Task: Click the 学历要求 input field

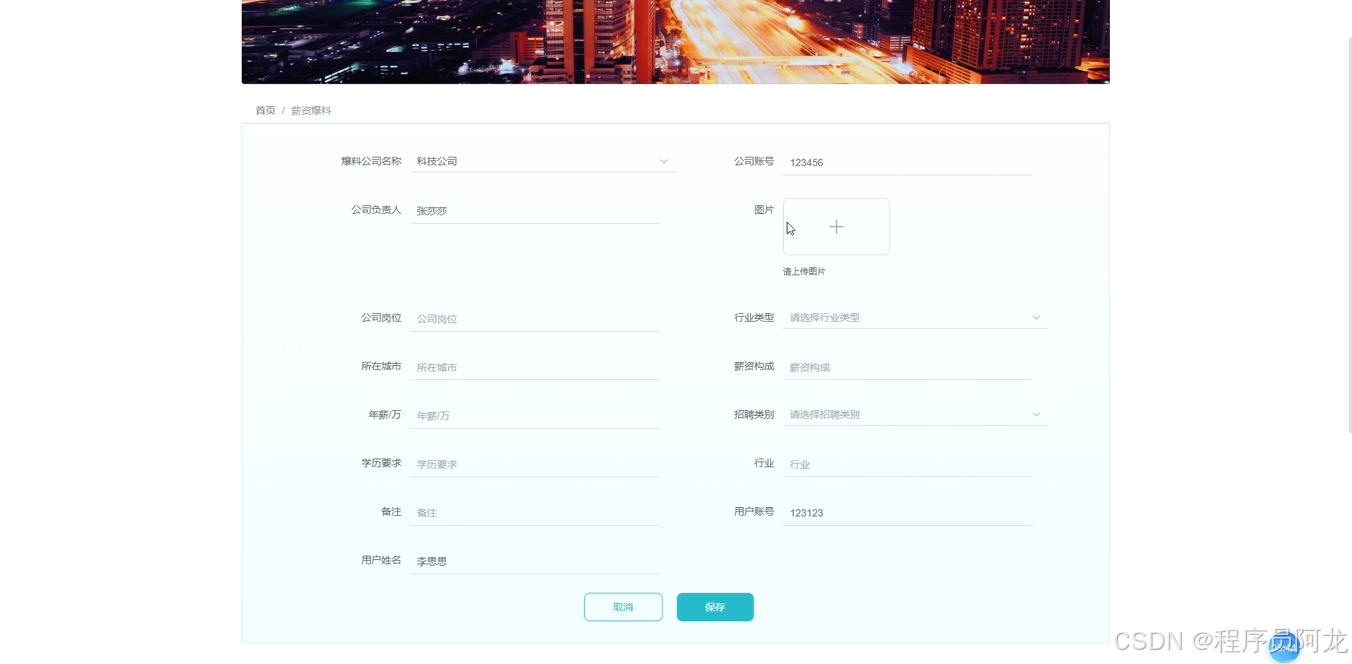Action: coord(535,463)
